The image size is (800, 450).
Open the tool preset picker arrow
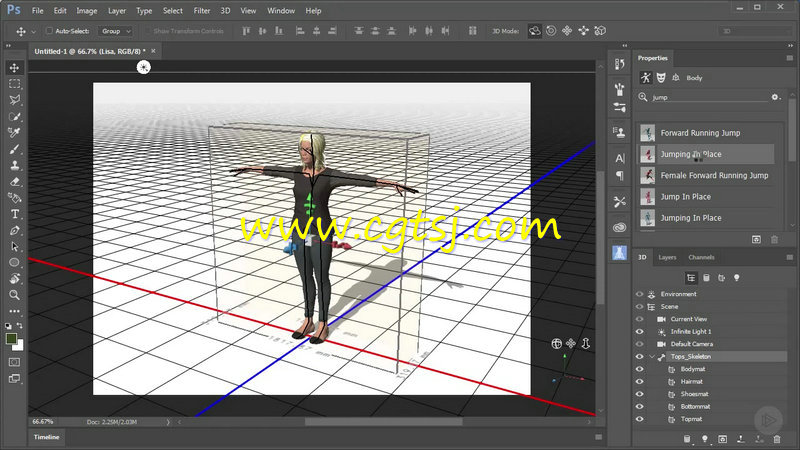pyautogui.click(x=34, y=32)
